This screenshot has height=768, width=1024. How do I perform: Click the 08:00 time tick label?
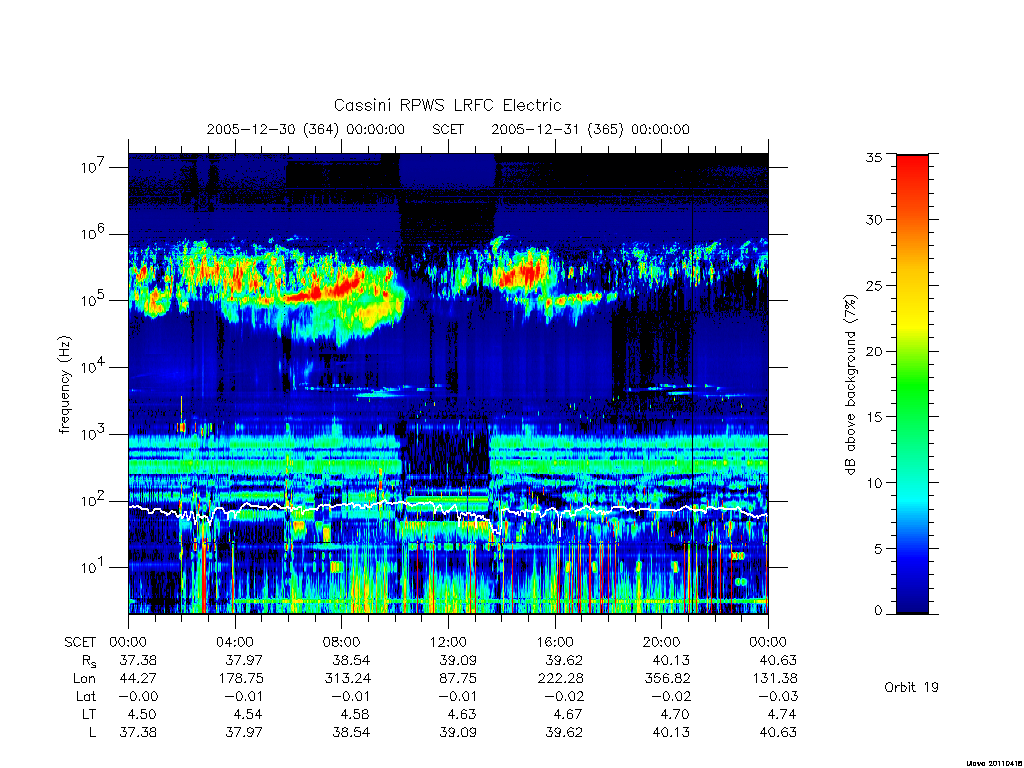point(342,643)
